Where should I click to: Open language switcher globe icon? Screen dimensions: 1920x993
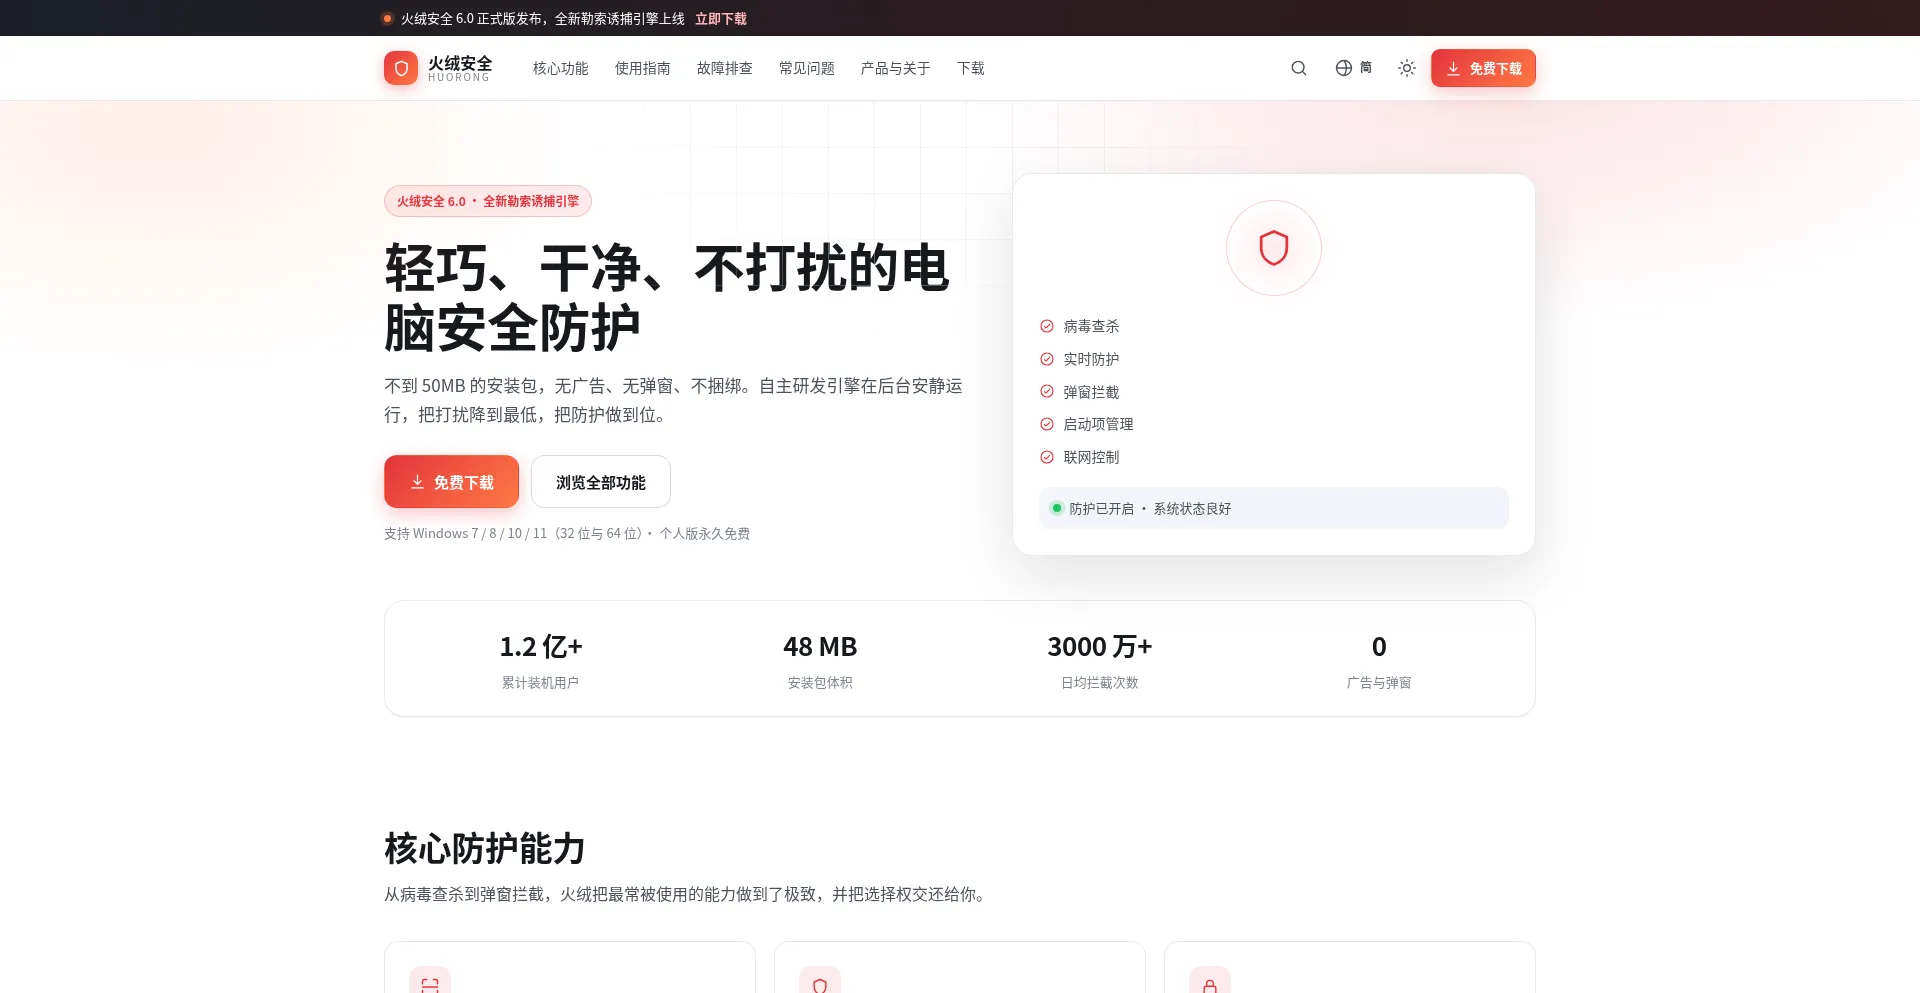(1344, 68)
